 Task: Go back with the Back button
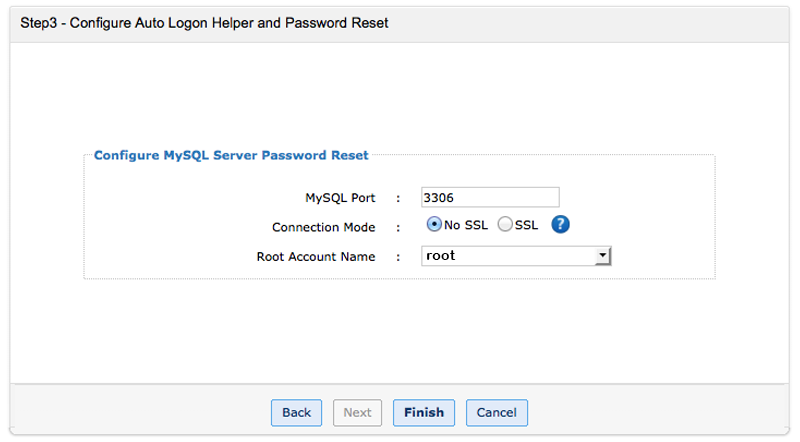[296, 412]
